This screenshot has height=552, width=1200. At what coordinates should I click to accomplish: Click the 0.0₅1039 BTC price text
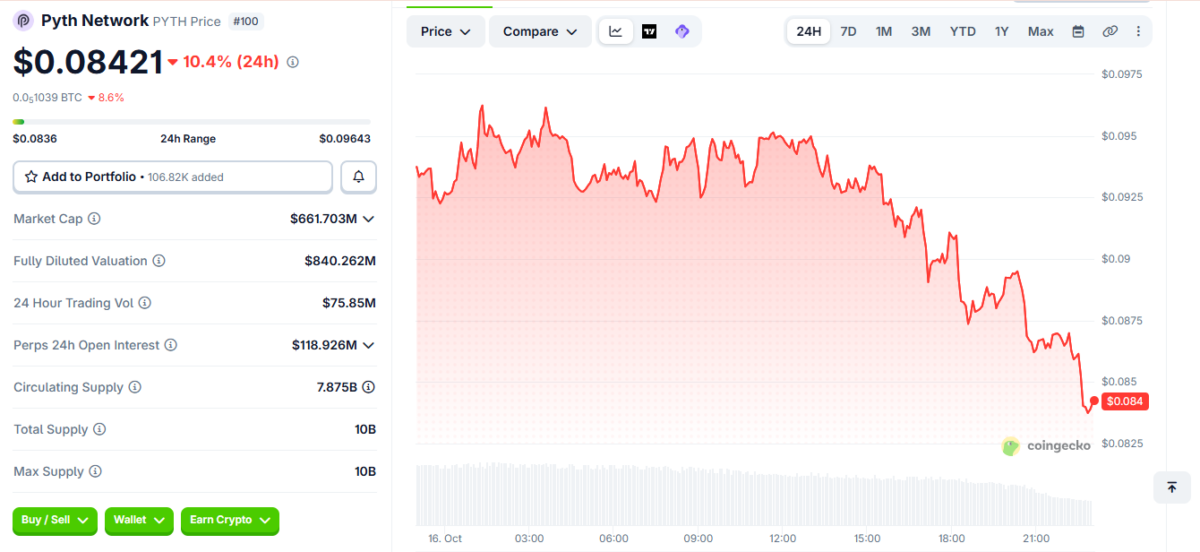point(47,98)
